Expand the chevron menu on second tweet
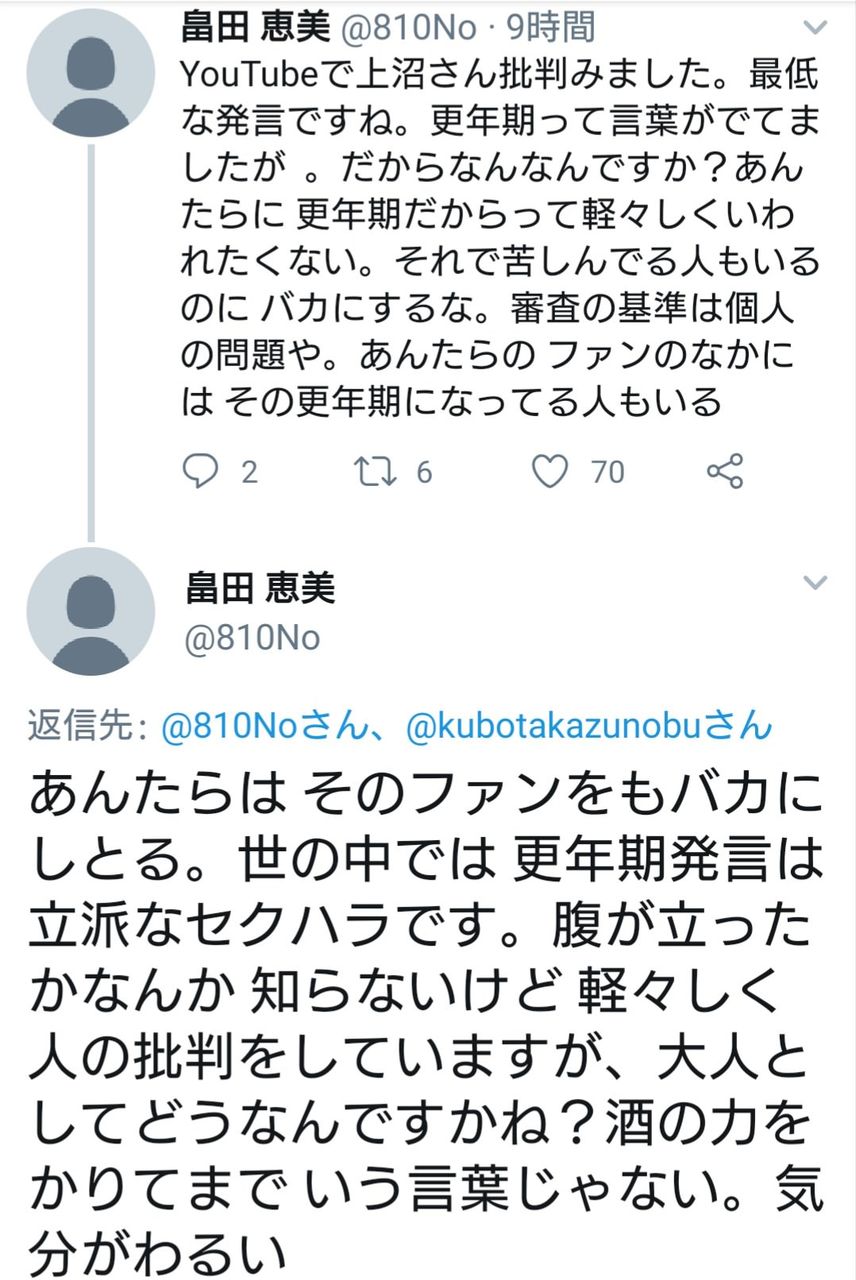 click(816, 584)
